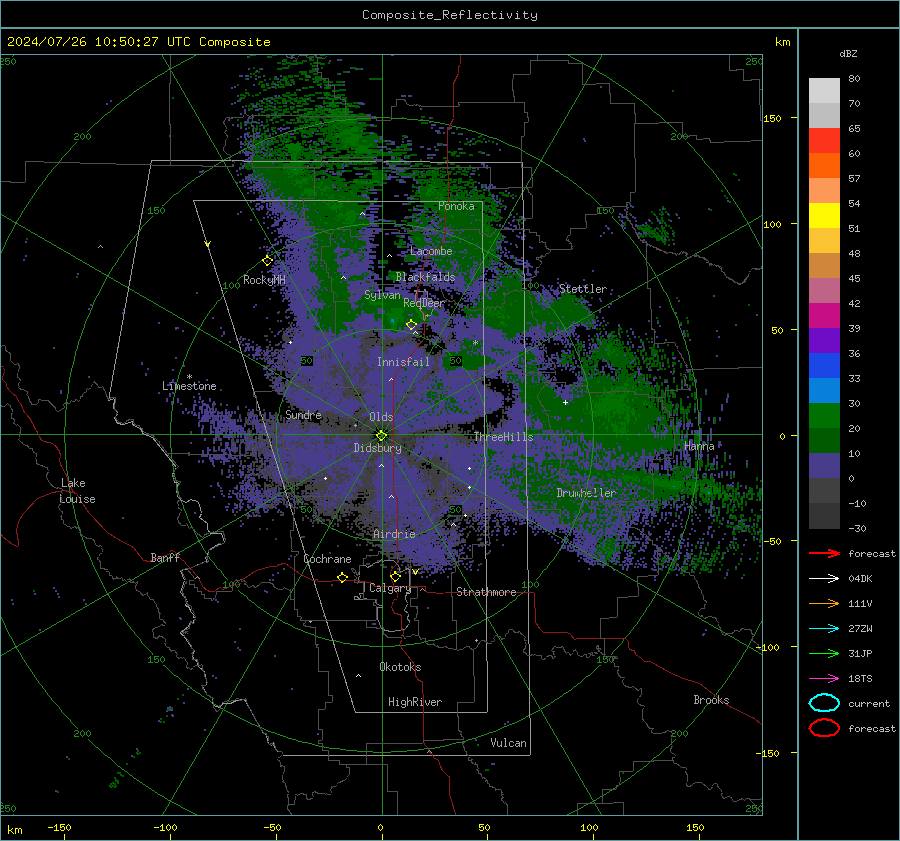Screen dimensions: 900x841
Task: Click the Blackfalds city label
Action: [x=425, y=277]
